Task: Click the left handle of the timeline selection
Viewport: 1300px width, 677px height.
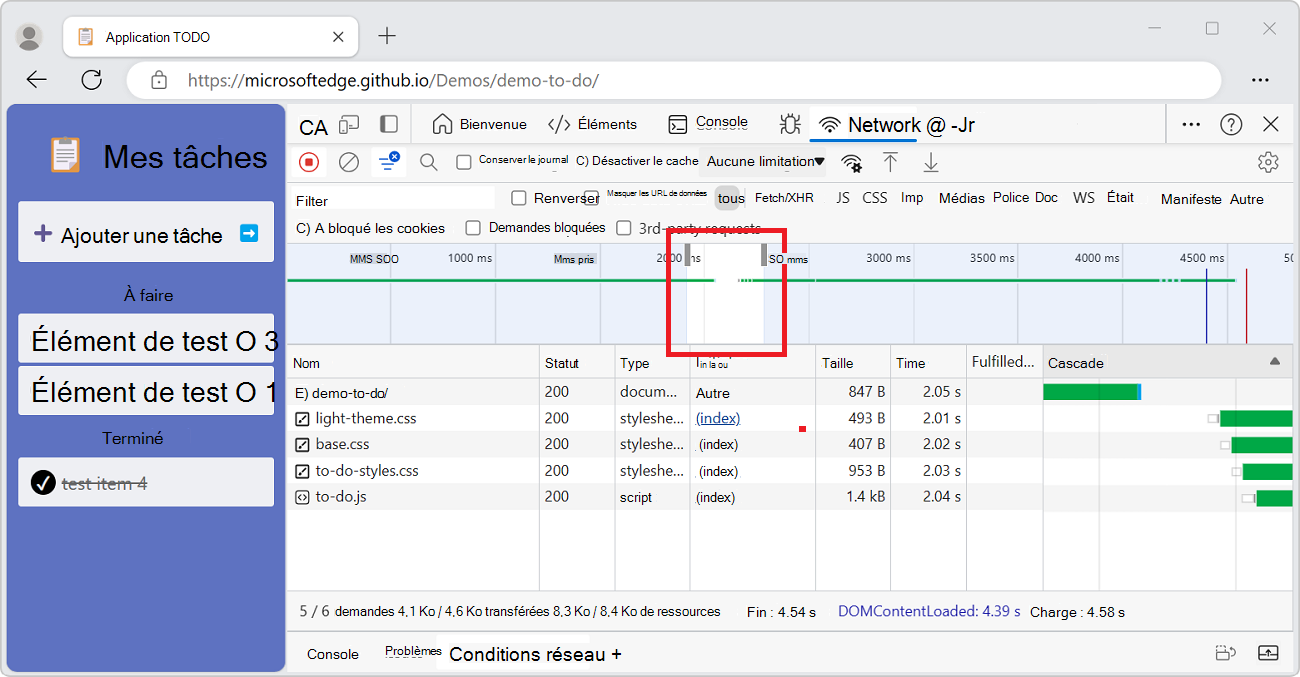Action: click(687, 255)
